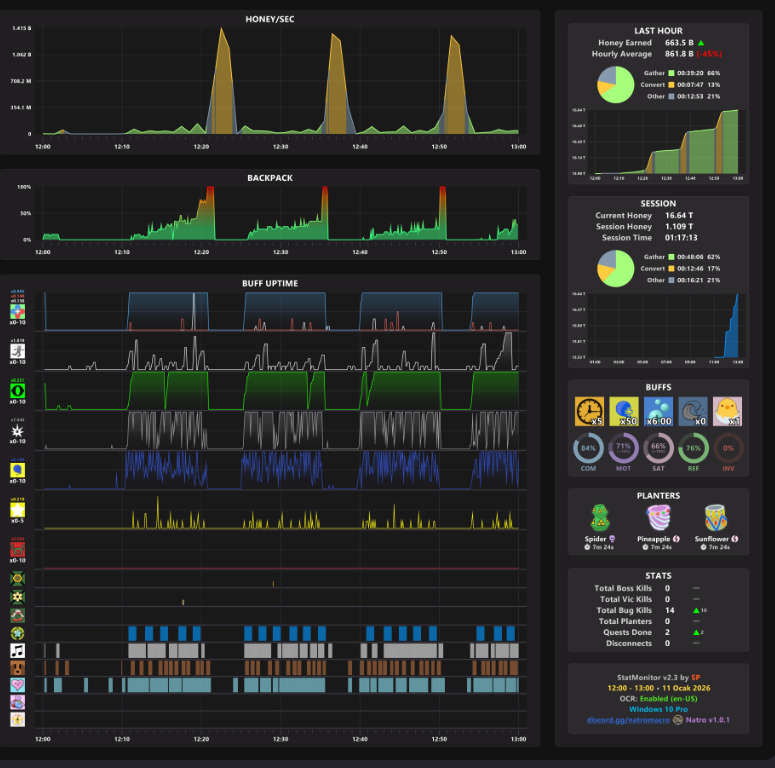This screenshot has height=768, width=775.
Task: Click the REF 76% circular gauge
Action: pos(693,448)
